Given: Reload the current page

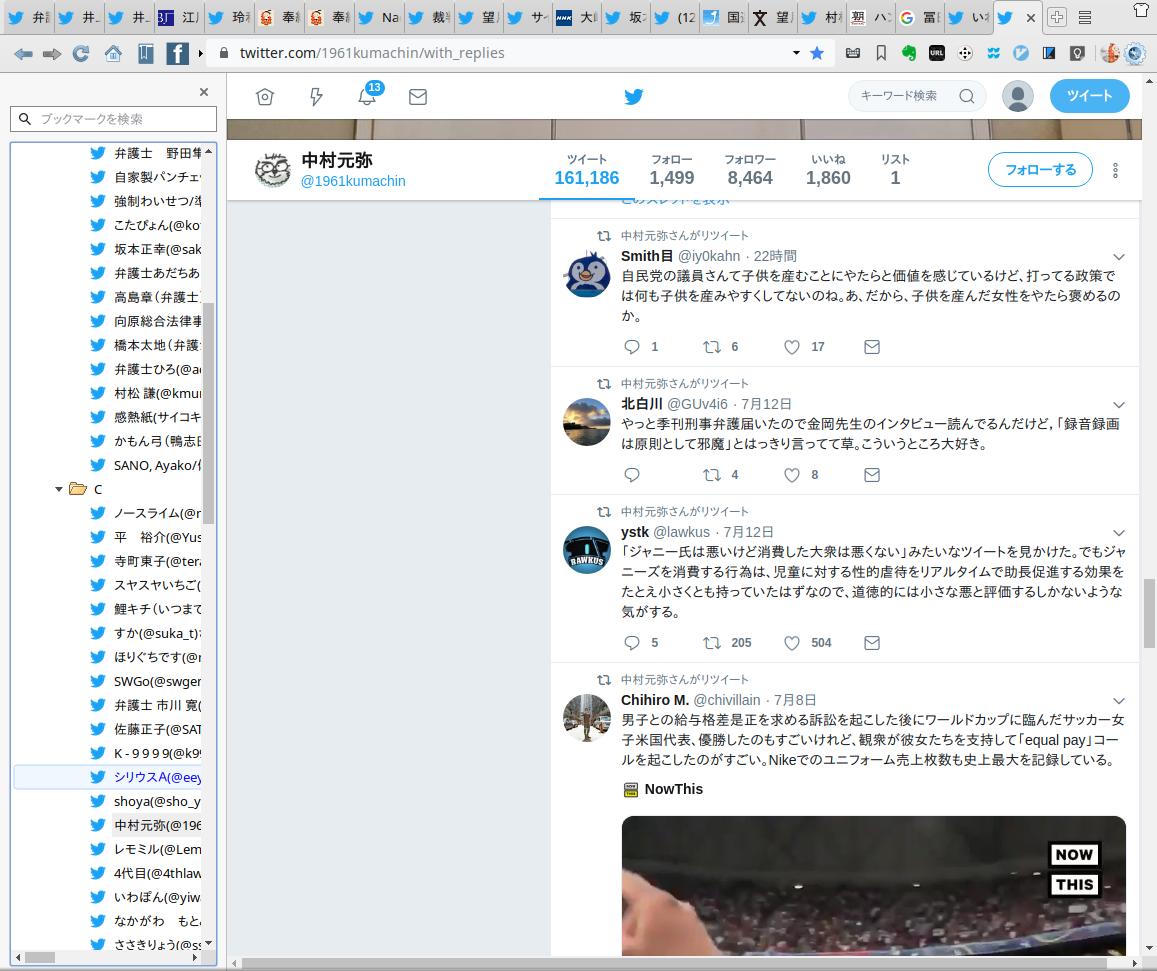Looking at the screenshot, I should point(81,53).
